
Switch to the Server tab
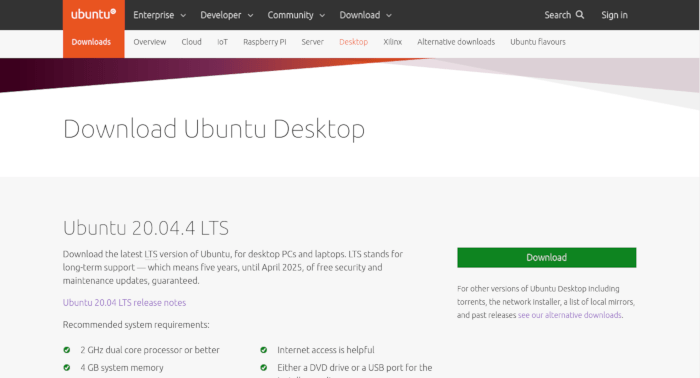pyautogui.click(x=312, y=42)
